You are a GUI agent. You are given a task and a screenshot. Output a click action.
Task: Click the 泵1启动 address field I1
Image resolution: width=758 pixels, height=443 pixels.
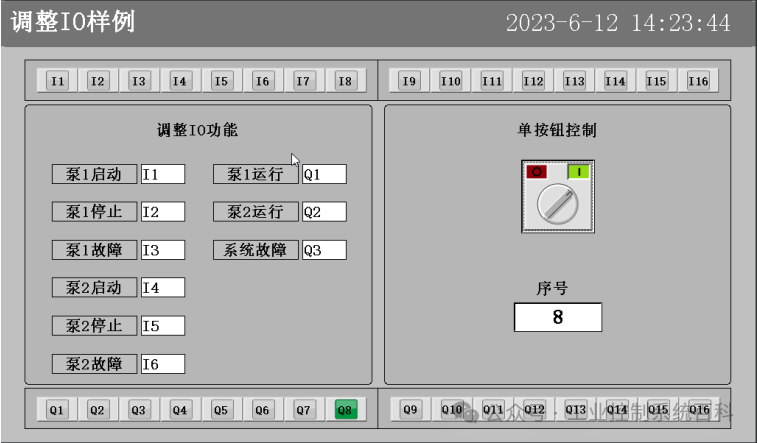(163, 174)
